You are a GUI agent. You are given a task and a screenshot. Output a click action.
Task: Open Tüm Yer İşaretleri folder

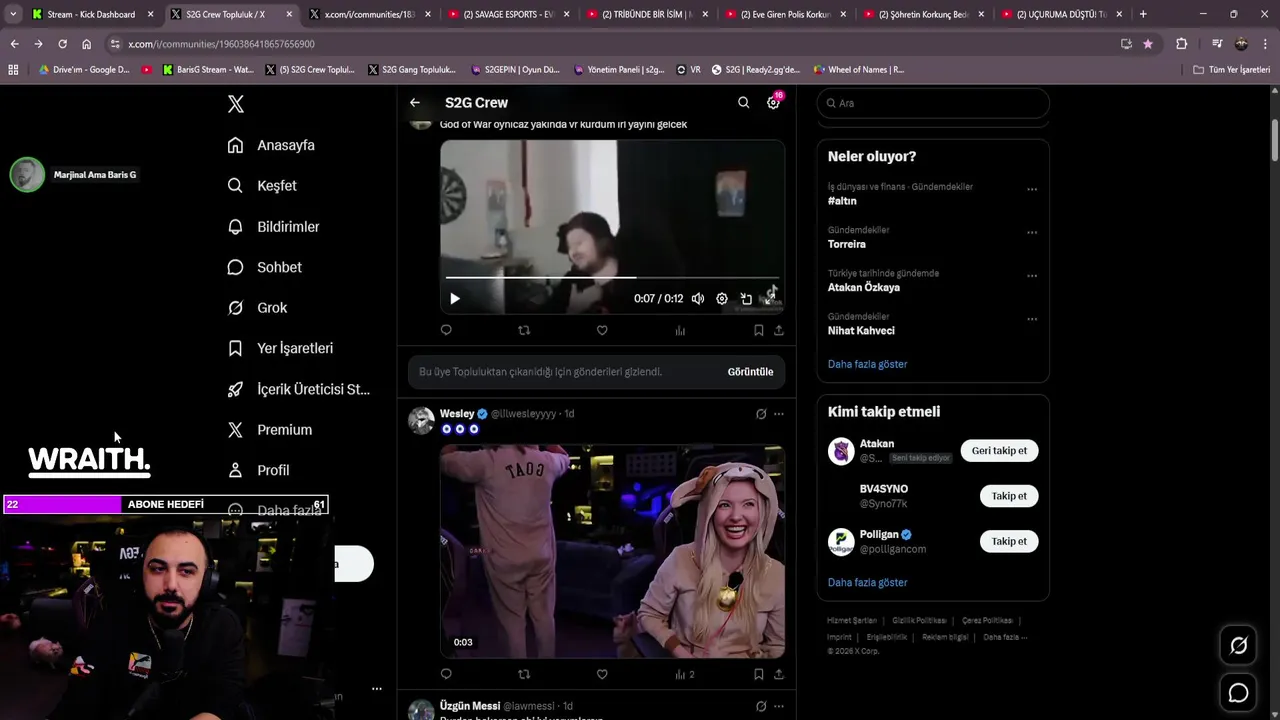1232,70
